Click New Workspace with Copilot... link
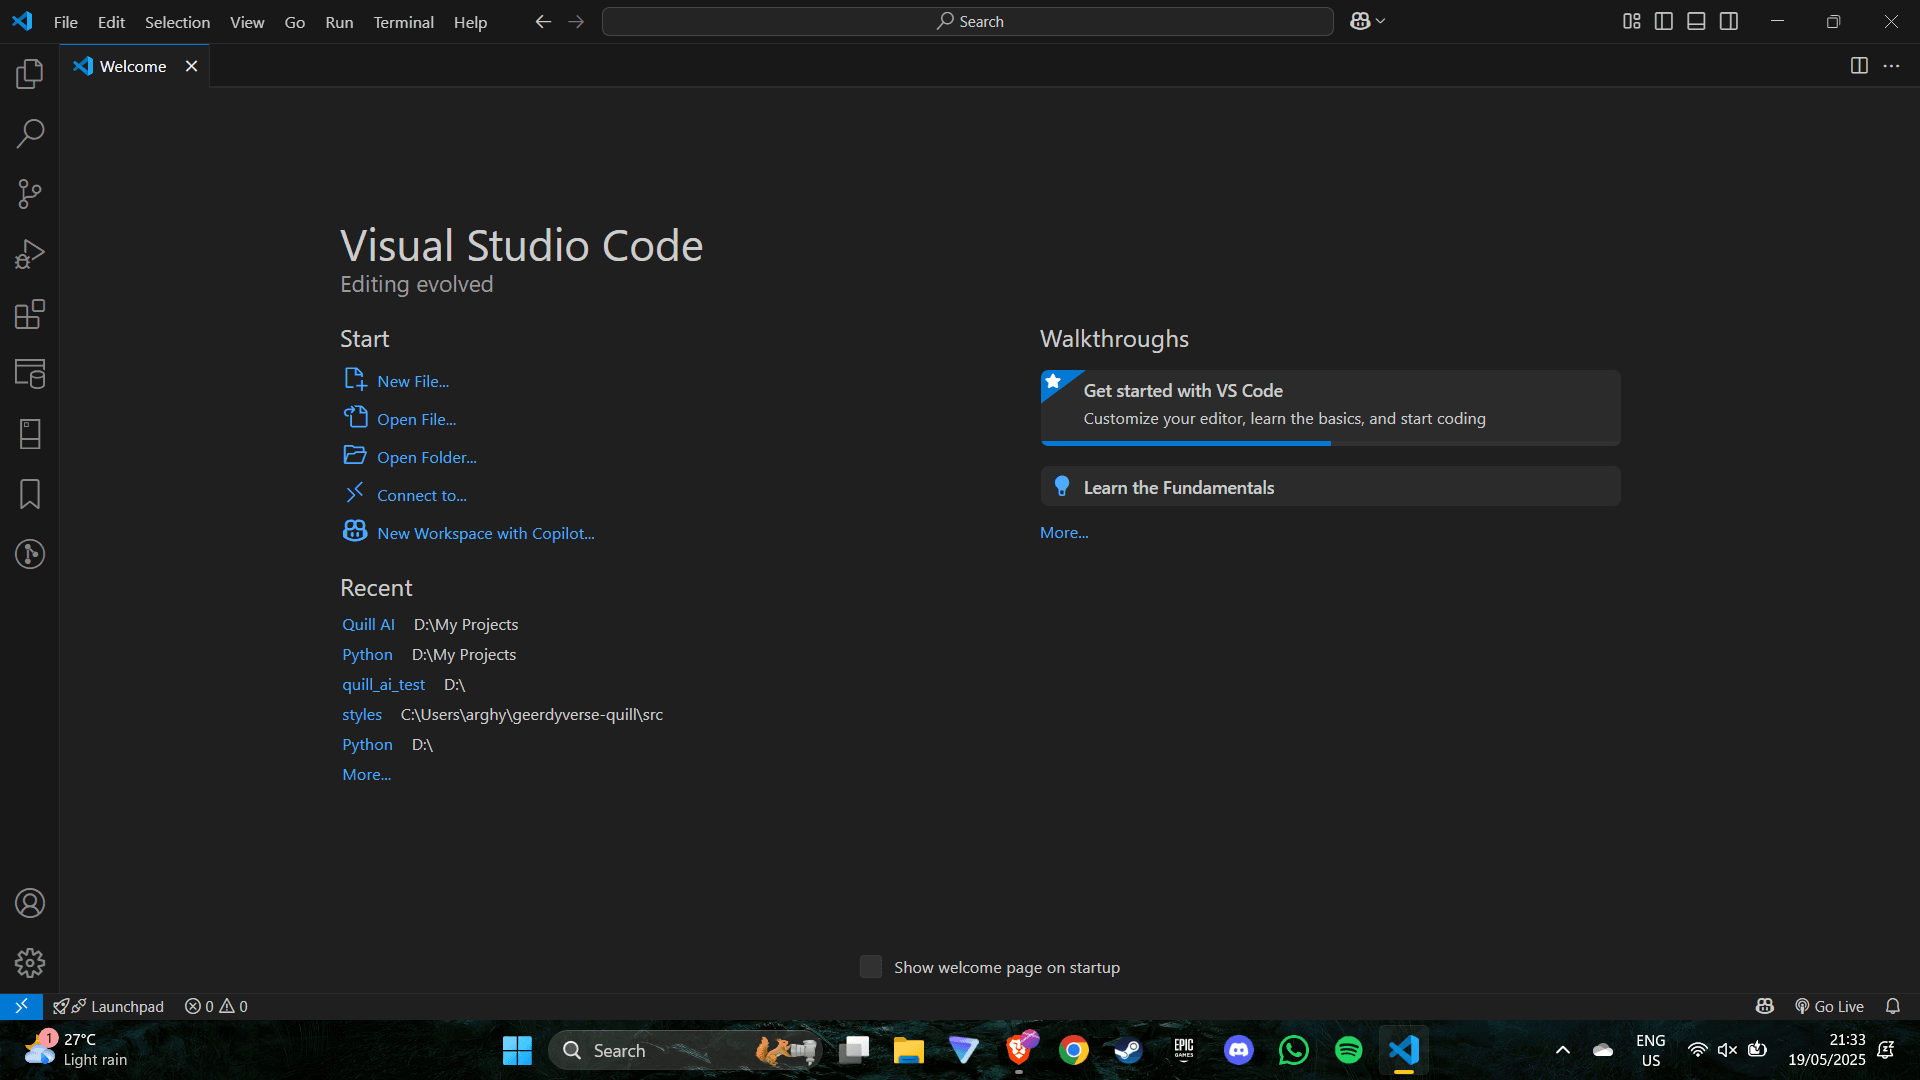The width and height of the screenshot is (1920, 1080). [x=486, y=533]
